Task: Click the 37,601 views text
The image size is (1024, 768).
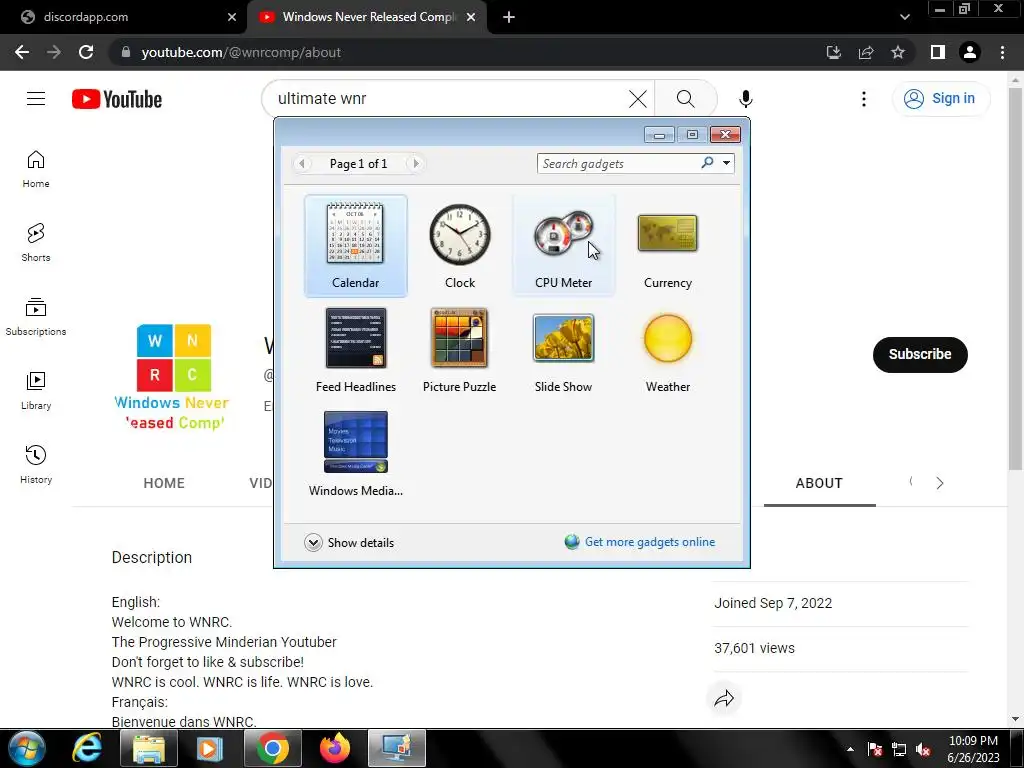Action: 754,648
